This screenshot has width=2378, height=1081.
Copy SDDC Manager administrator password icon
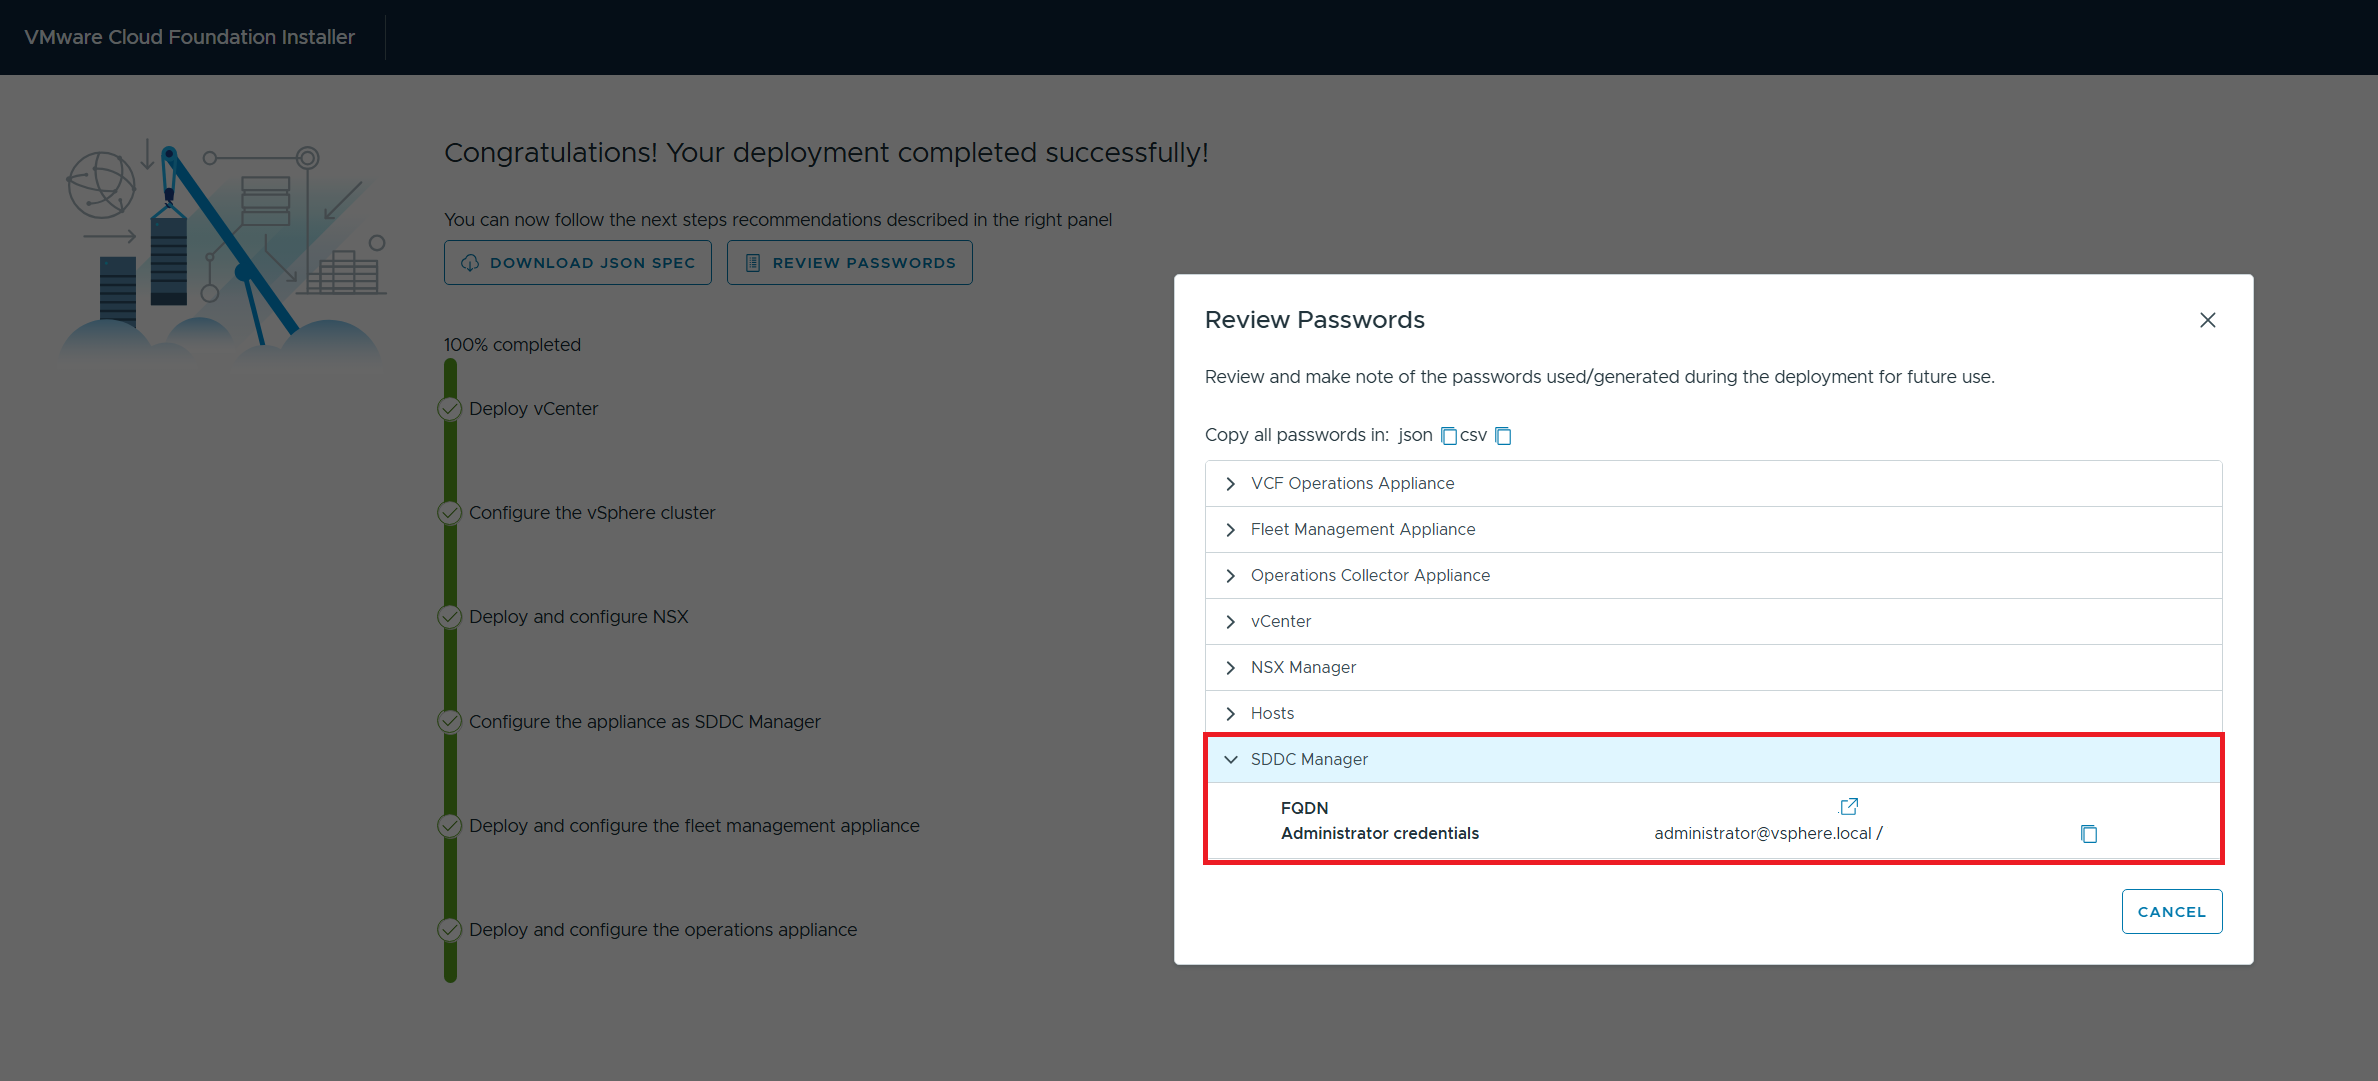(x=2089, y=834)
